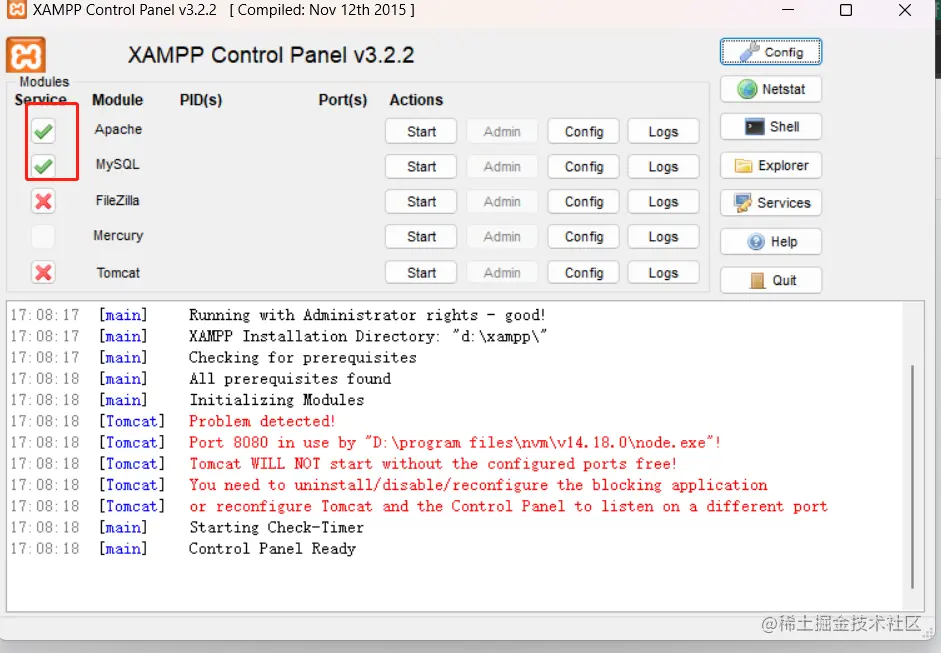941x653 pixels.
Task: Click the XAMPP title bar icon
Action: click(17, 10)
